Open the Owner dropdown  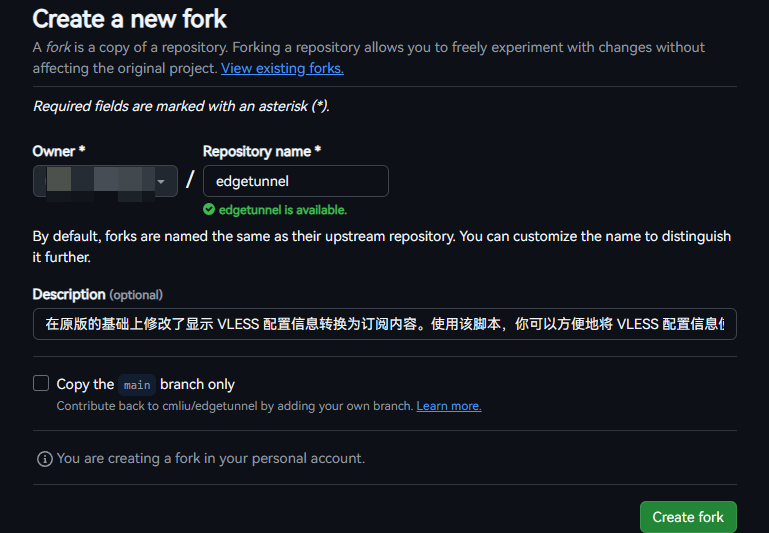click(105, 181)
